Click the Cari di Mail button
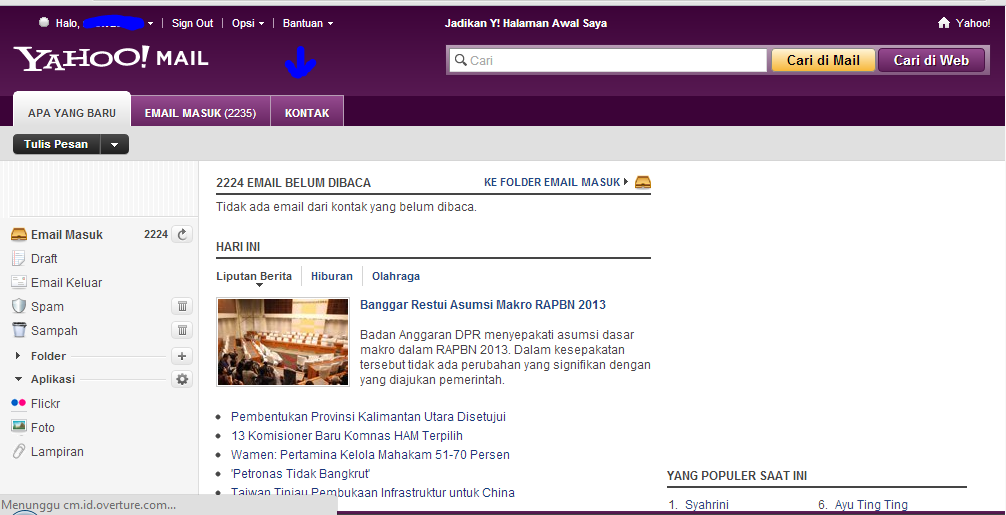This screenshot has width=1006, height=515. point(823,60)
